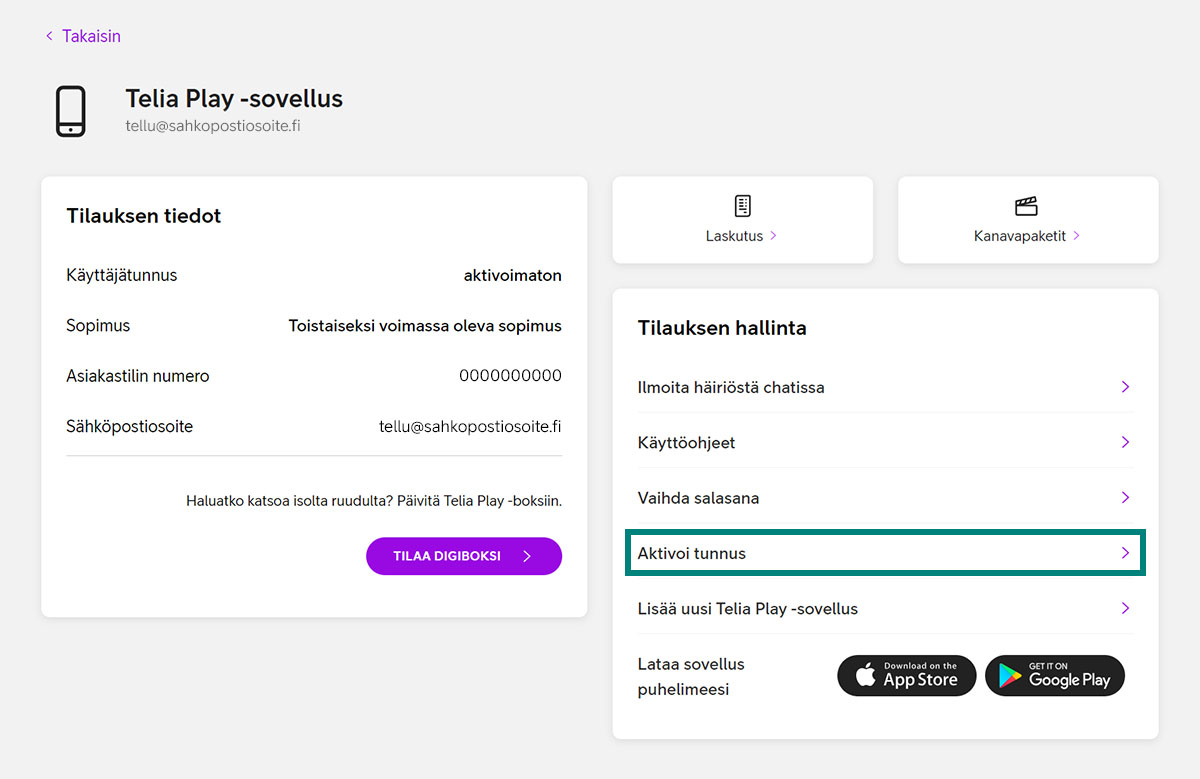Open the Google Play download badge
This screenshot has width=1200, height=779.
pyautogui.click(x=1054, y=676)
